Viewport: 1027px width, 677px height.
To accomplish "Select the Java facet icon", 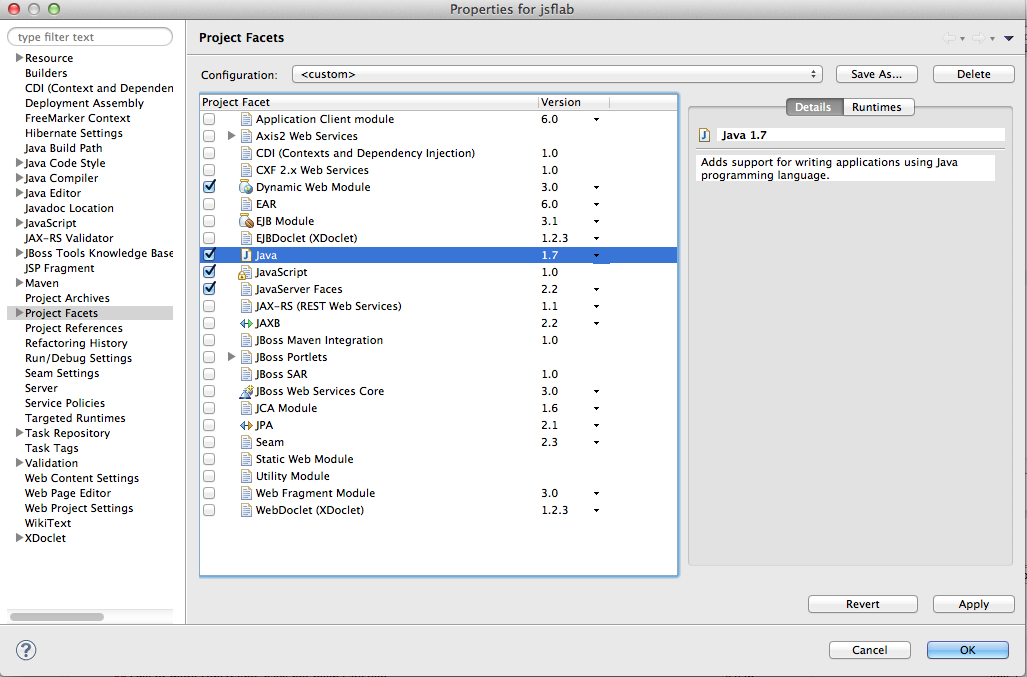I will [247, 255].
